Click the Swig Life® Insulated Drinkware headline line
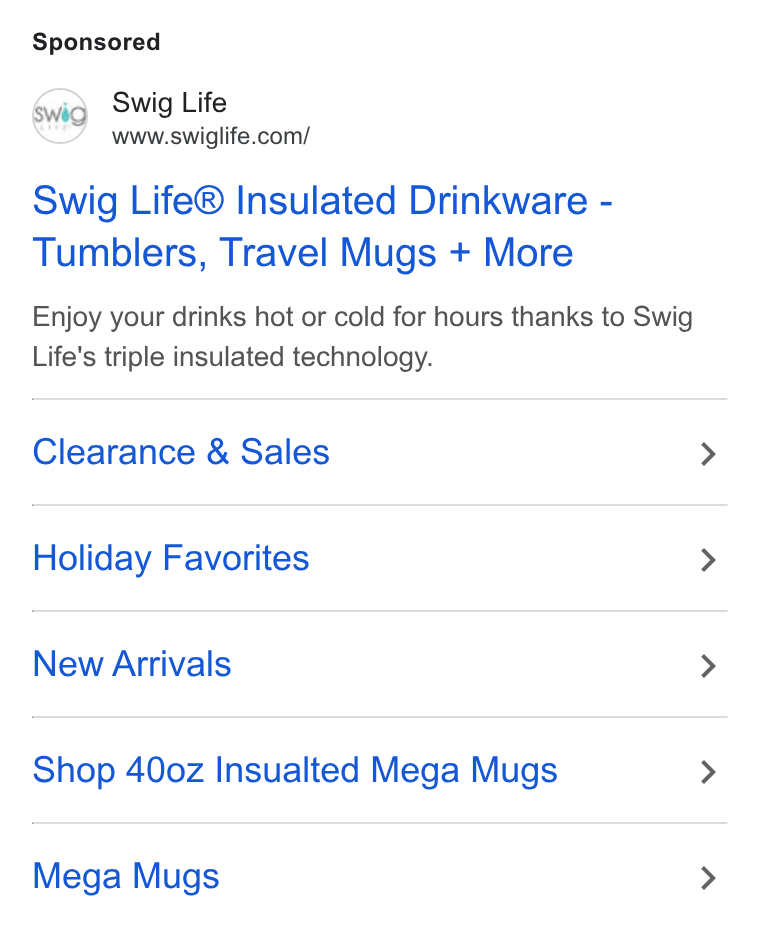The image size is (760, 928). pyautogui.click(x=323, y=201)
